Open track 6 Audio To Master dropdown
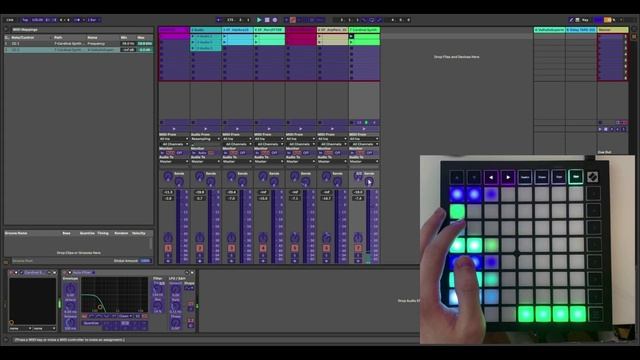This screenshot has height=360, width=640. (x=332, y=162)
